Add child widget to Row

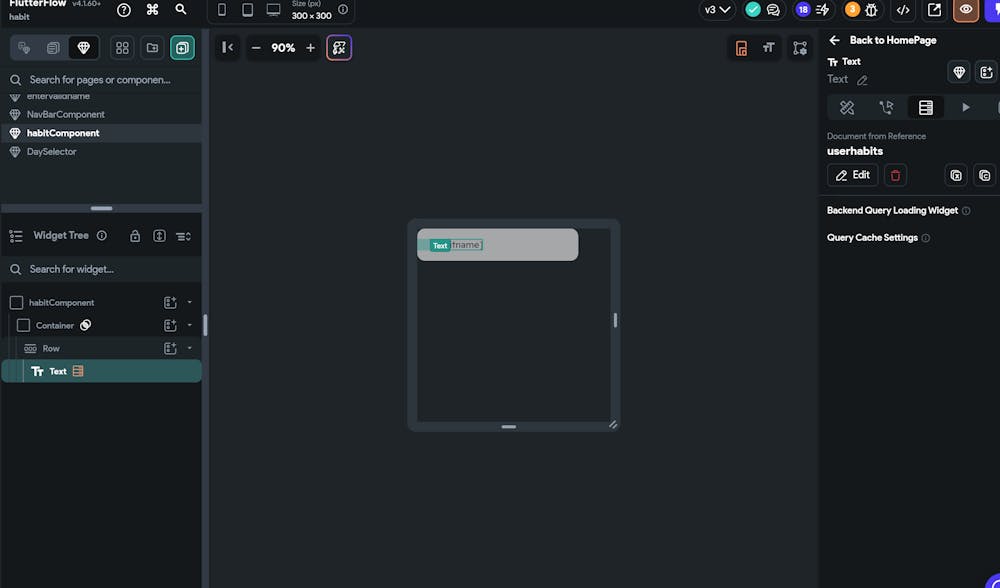[x=170, y=349]
